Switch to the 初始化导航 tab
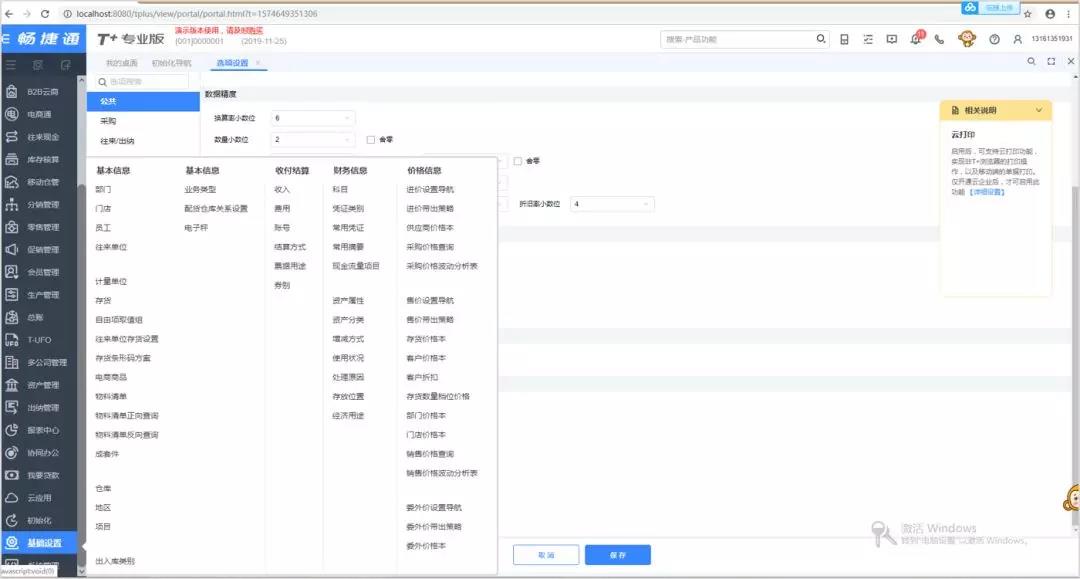 pyautogui.click(x=172, y=63)
